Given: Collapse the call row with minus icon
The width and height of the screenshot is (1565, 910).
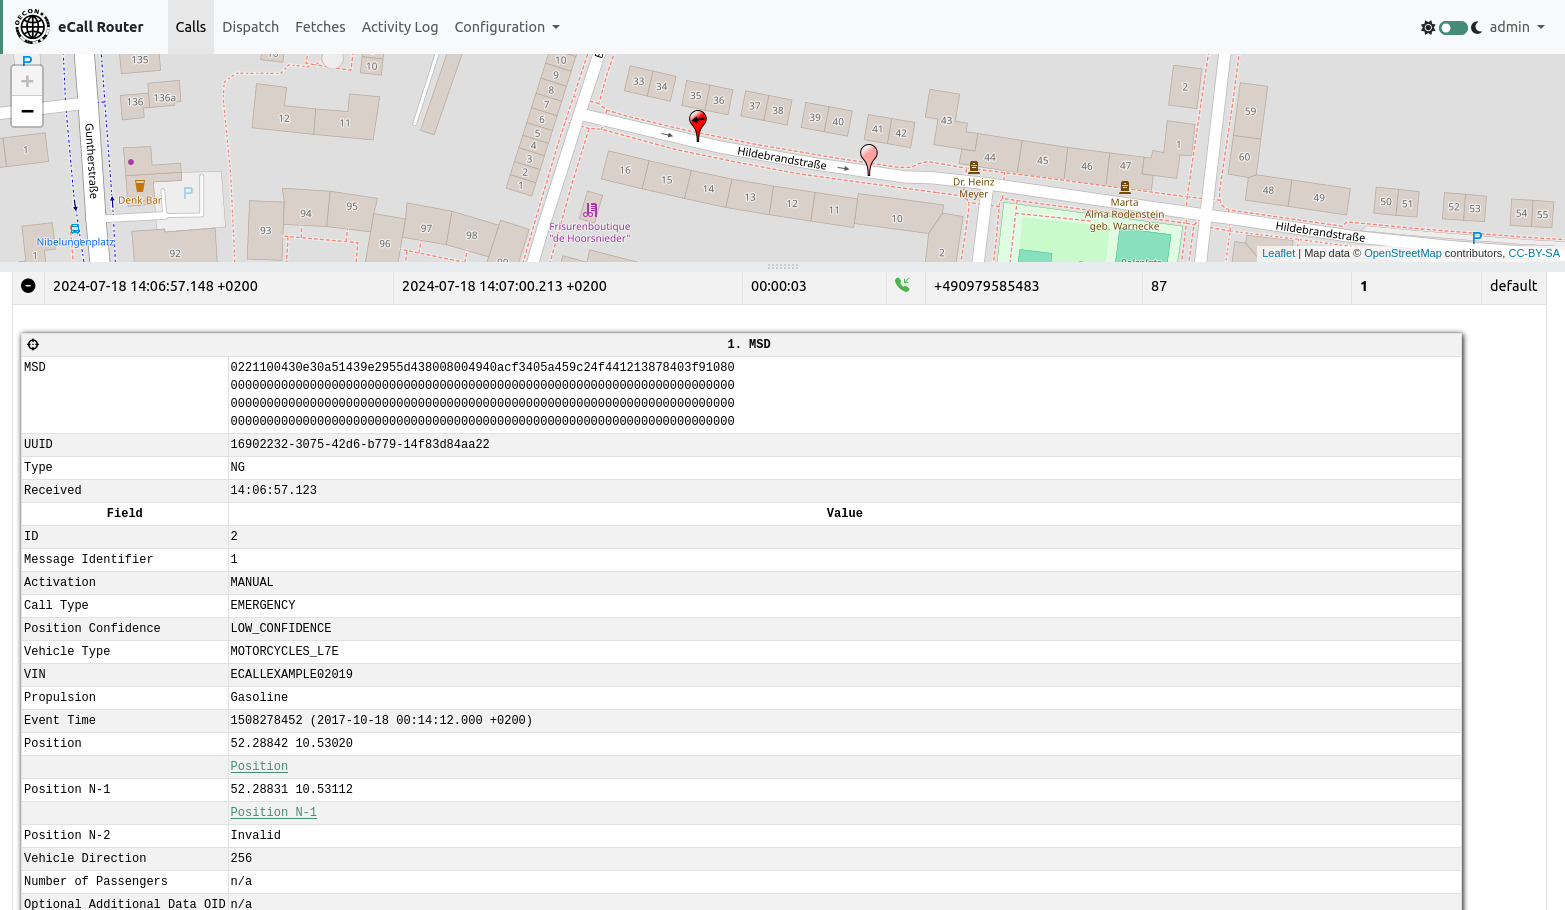Looking at the screenshot, I should coord(28,286).
